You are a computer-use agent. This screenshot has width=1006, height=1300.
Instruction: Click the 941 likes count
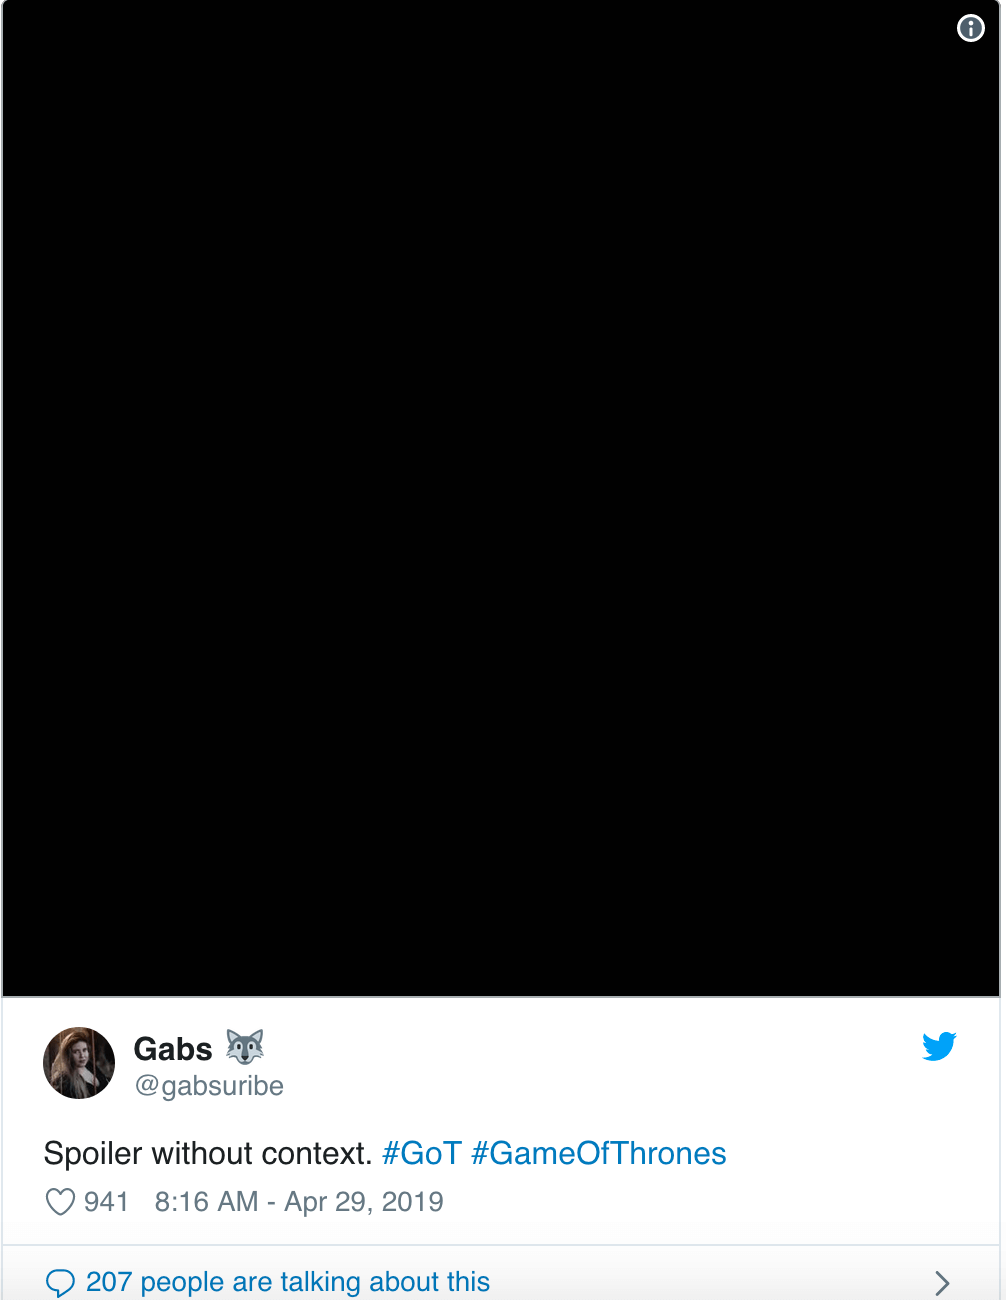coord(106,1201)
